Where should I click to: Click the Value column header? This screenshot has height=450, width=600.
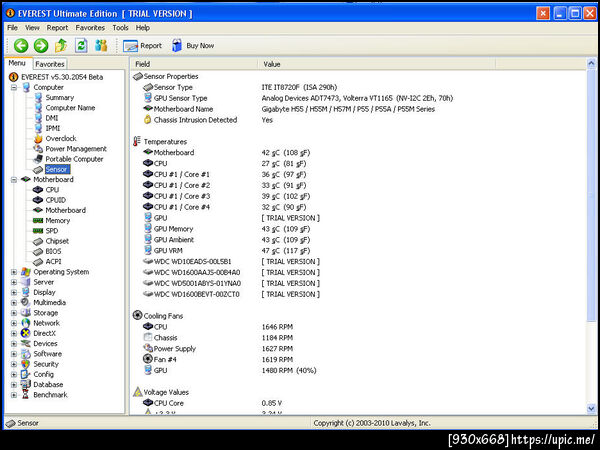click(377, 64)
